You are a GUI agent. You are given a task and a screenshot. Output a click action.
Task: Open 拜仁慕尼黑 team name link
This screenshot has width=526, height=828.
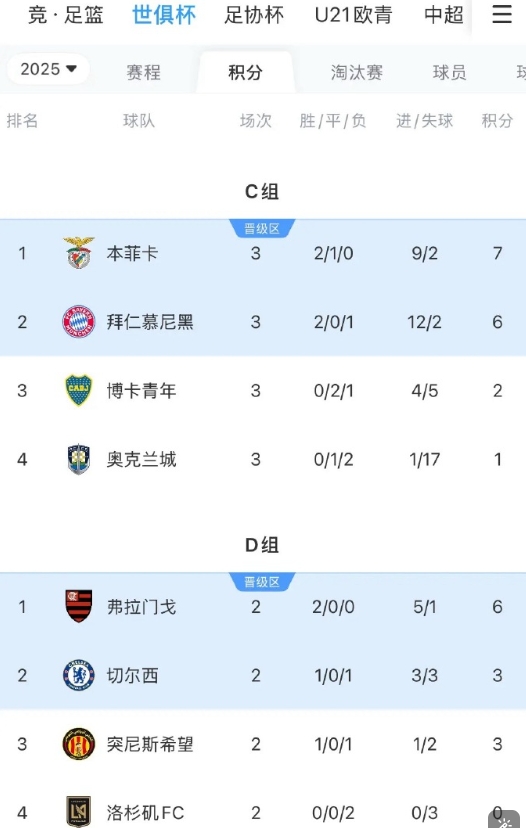150,322
